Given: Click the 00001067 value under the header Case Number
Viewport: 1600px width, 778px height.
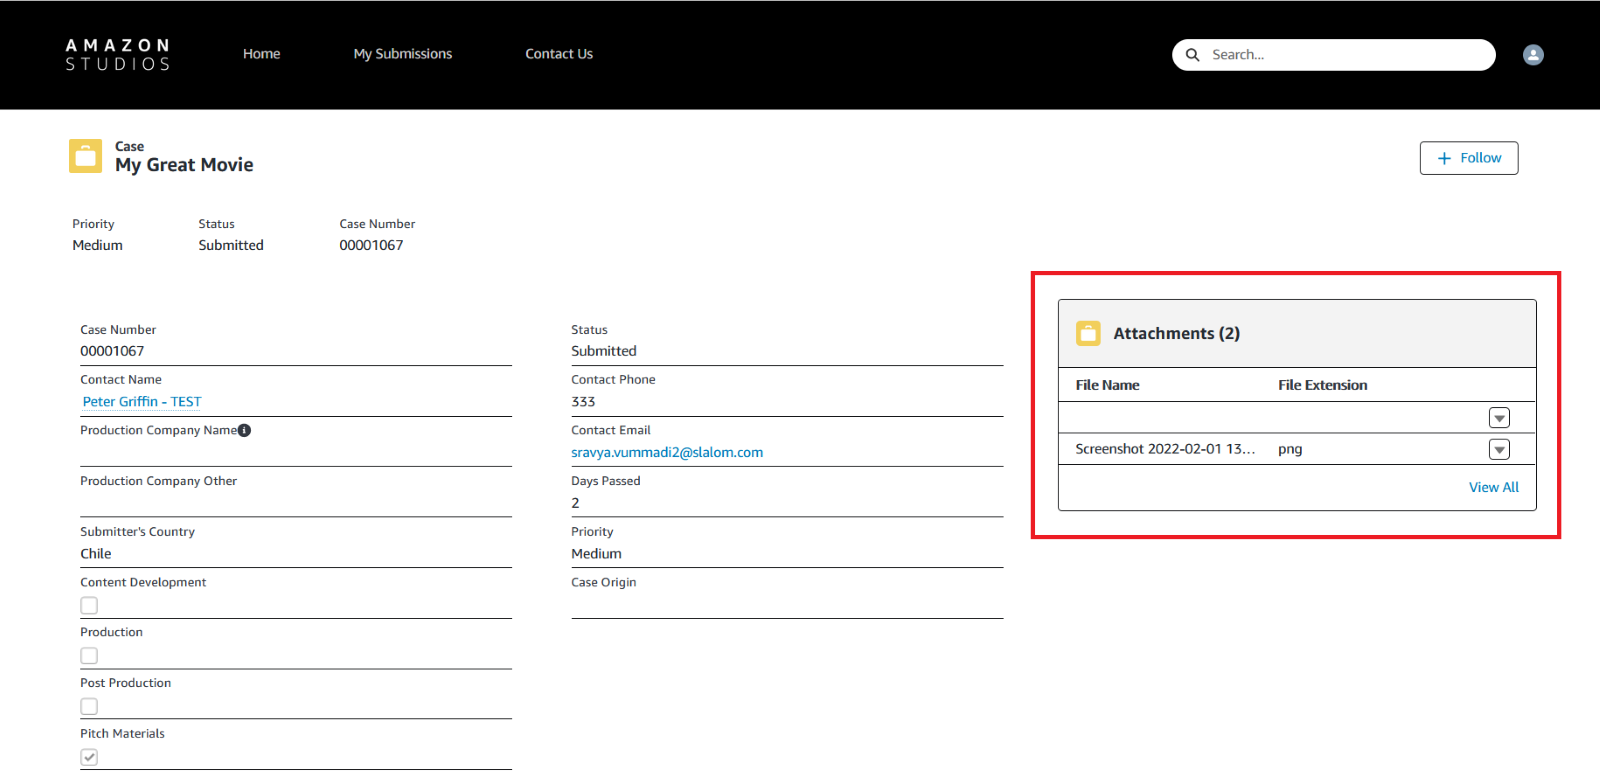Looking at the screenshot, I should 371,245.
